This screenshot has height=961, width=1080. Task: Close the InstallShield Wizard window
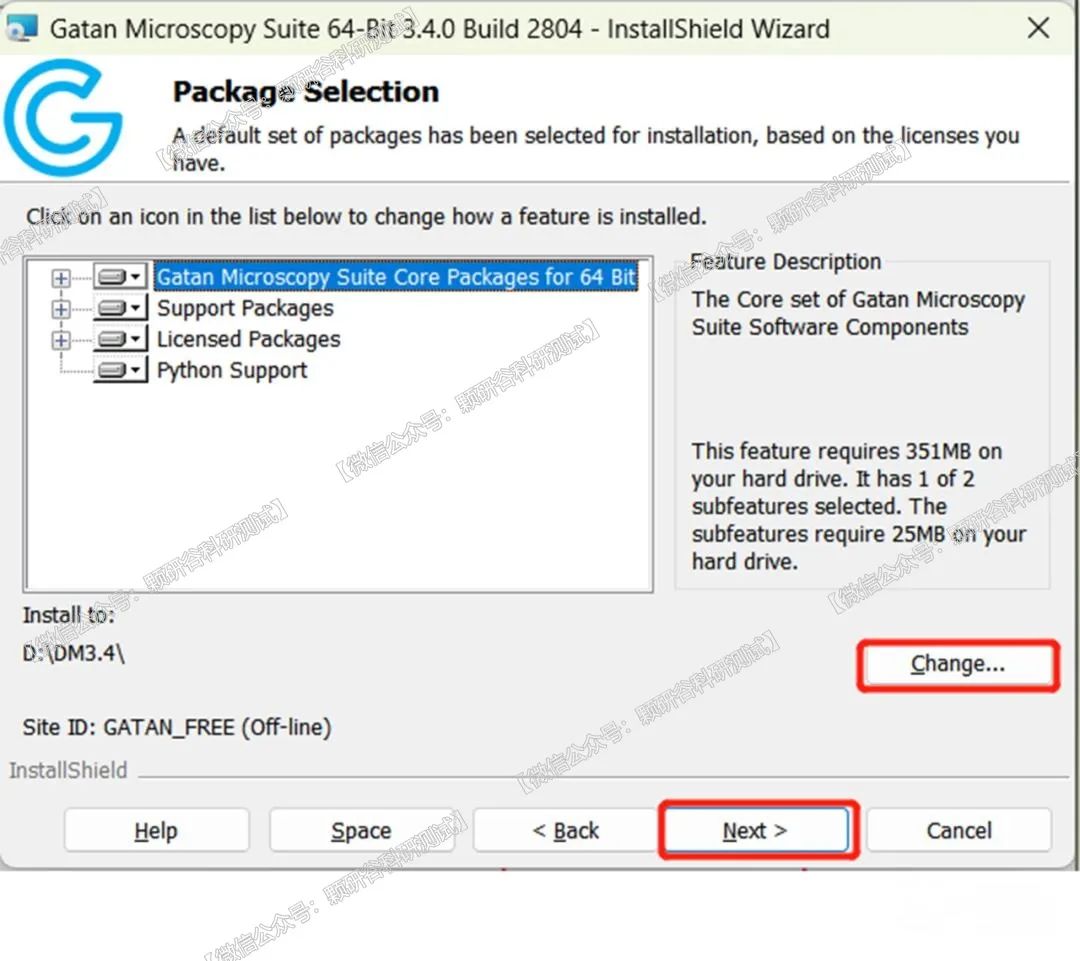tap(1039, 28)
